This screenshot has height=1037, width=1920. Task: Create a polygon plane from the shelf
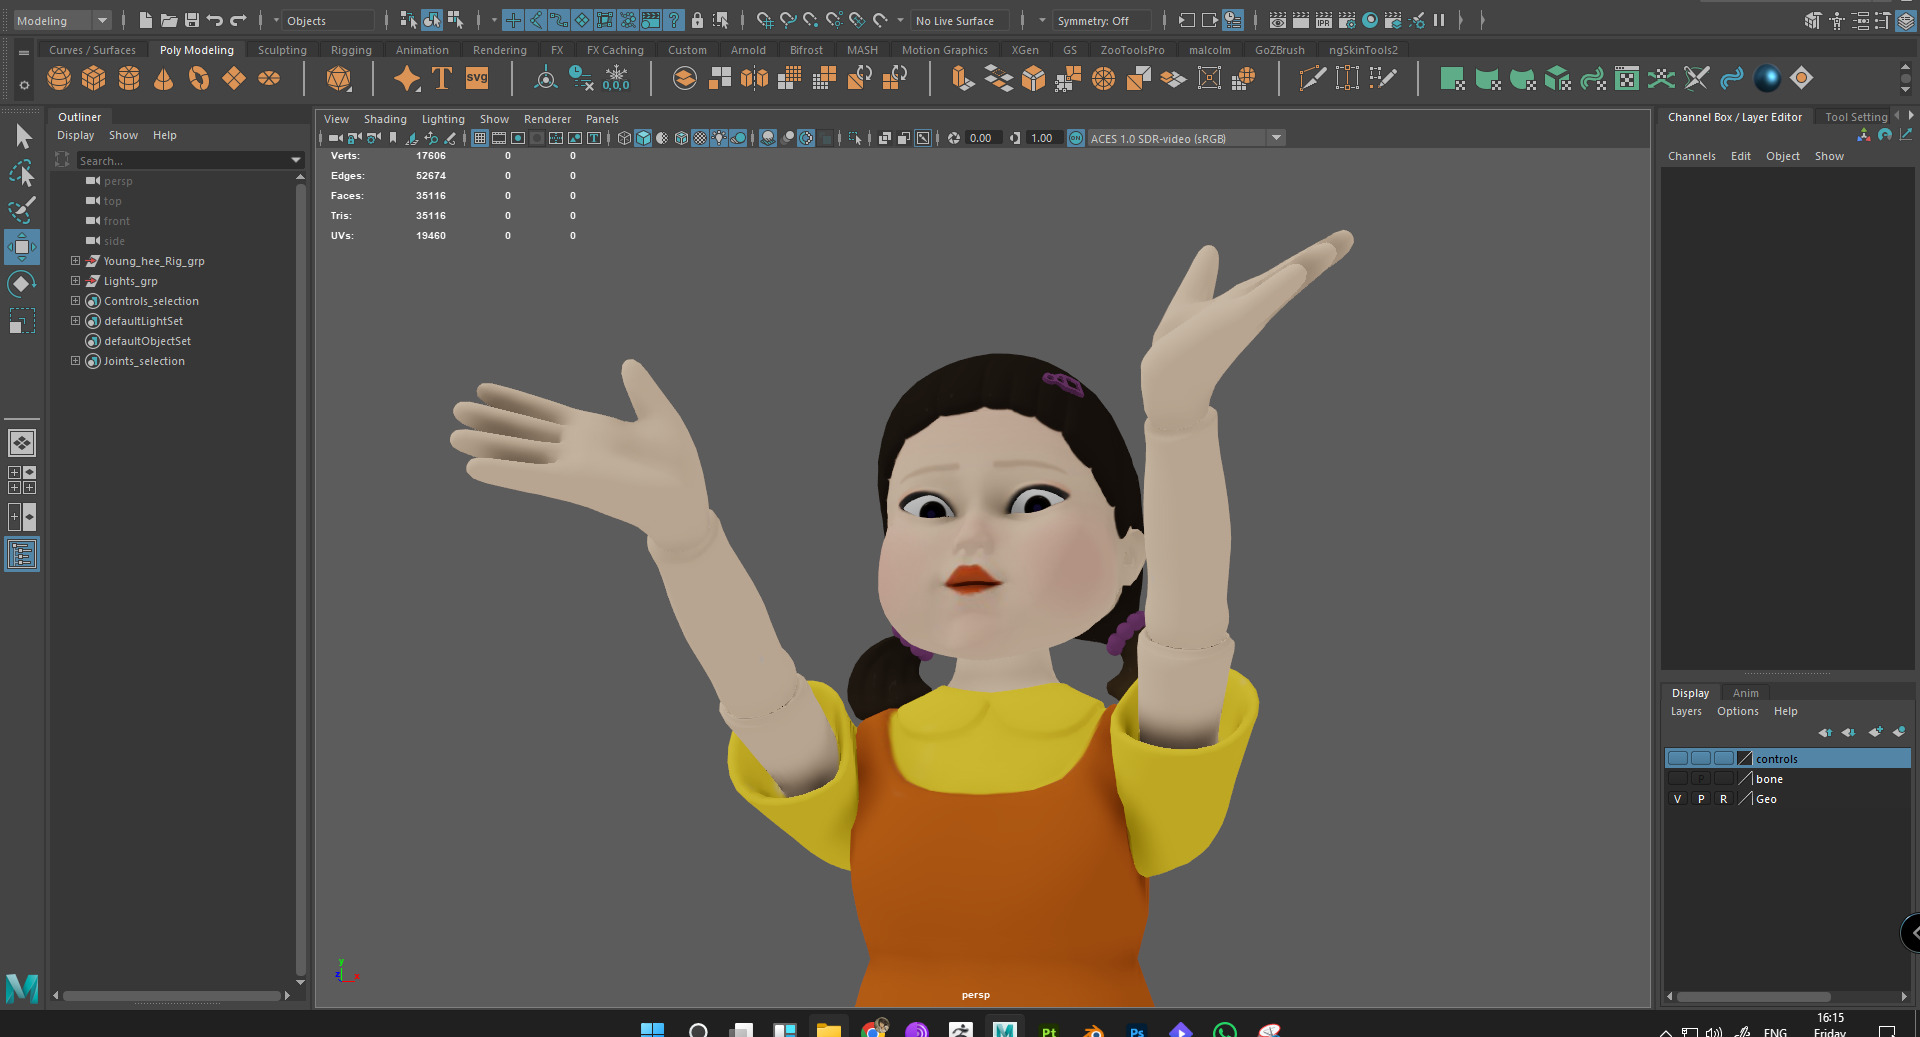[x=234, y=78]
